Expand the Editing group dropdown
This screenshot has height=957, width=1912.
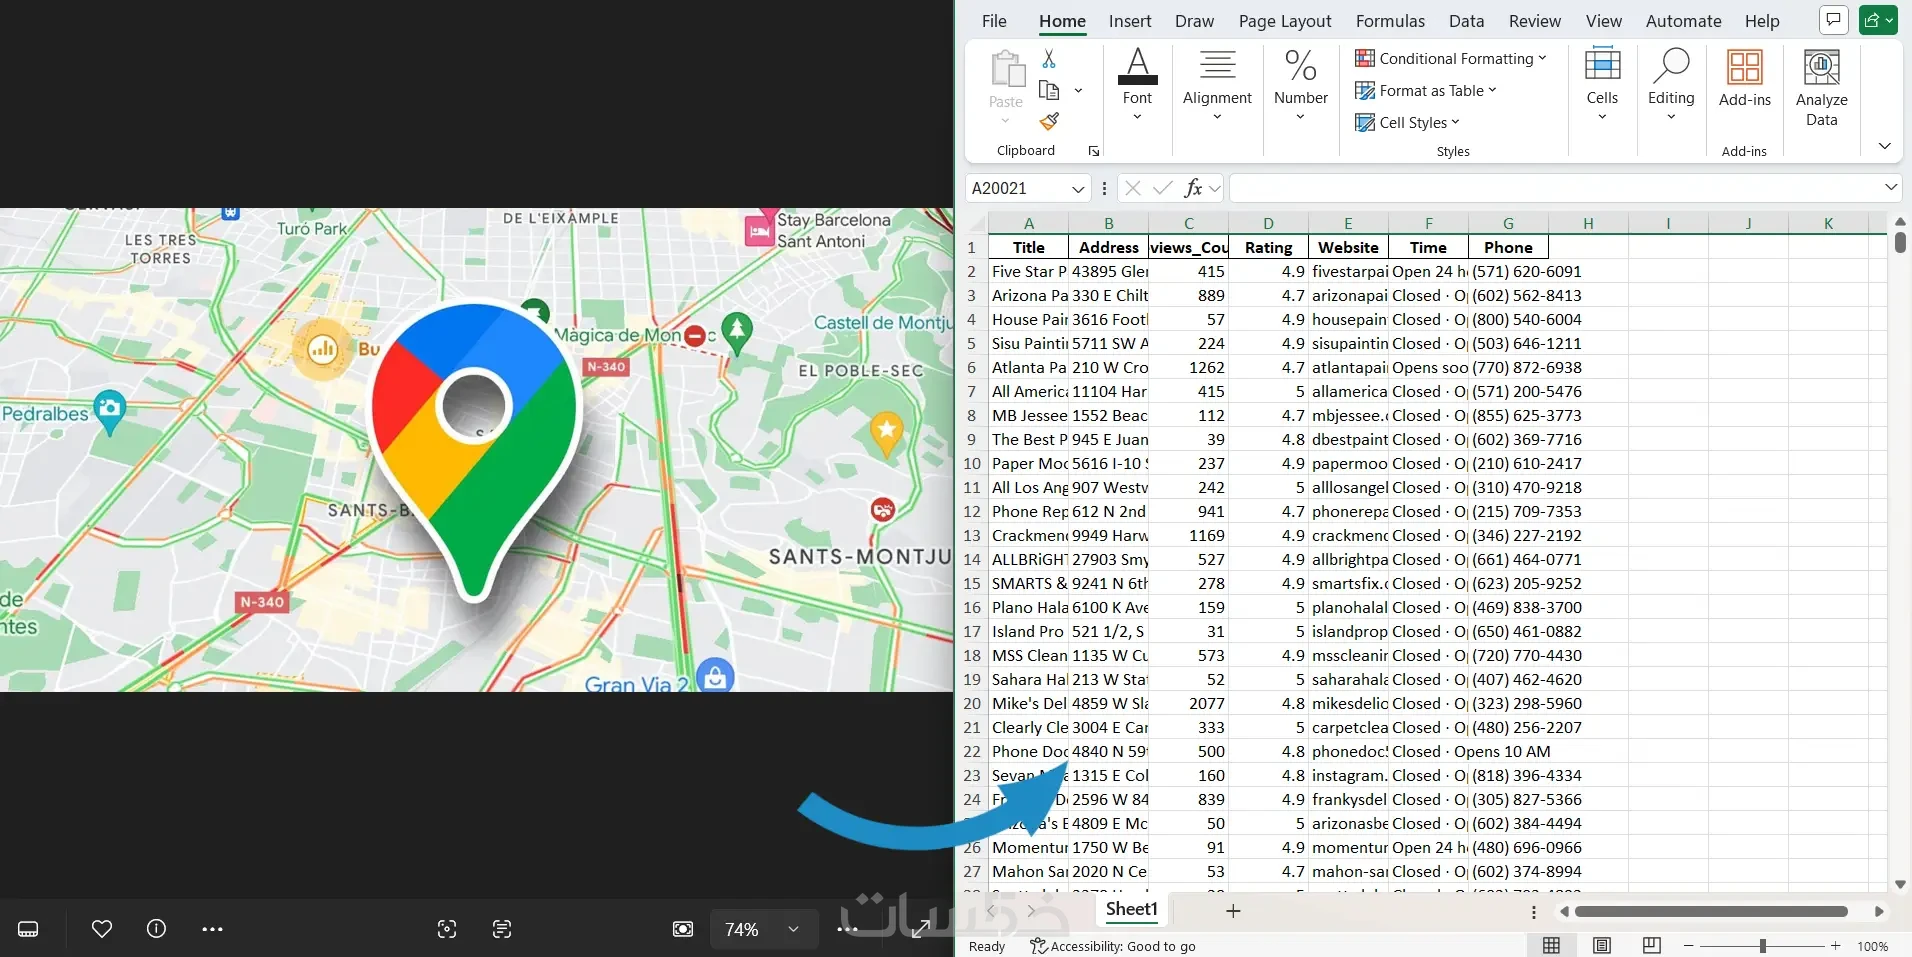[x=1671, y=117]
